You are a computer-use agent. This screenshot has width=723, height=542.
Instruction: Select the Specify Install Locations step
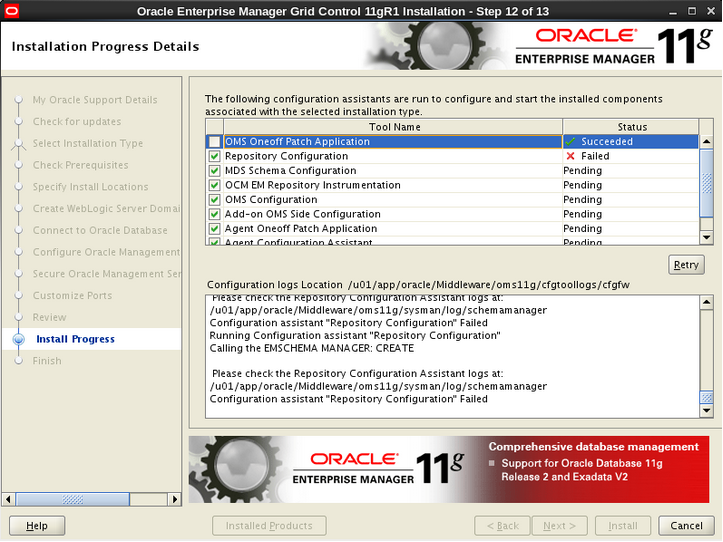90,187
